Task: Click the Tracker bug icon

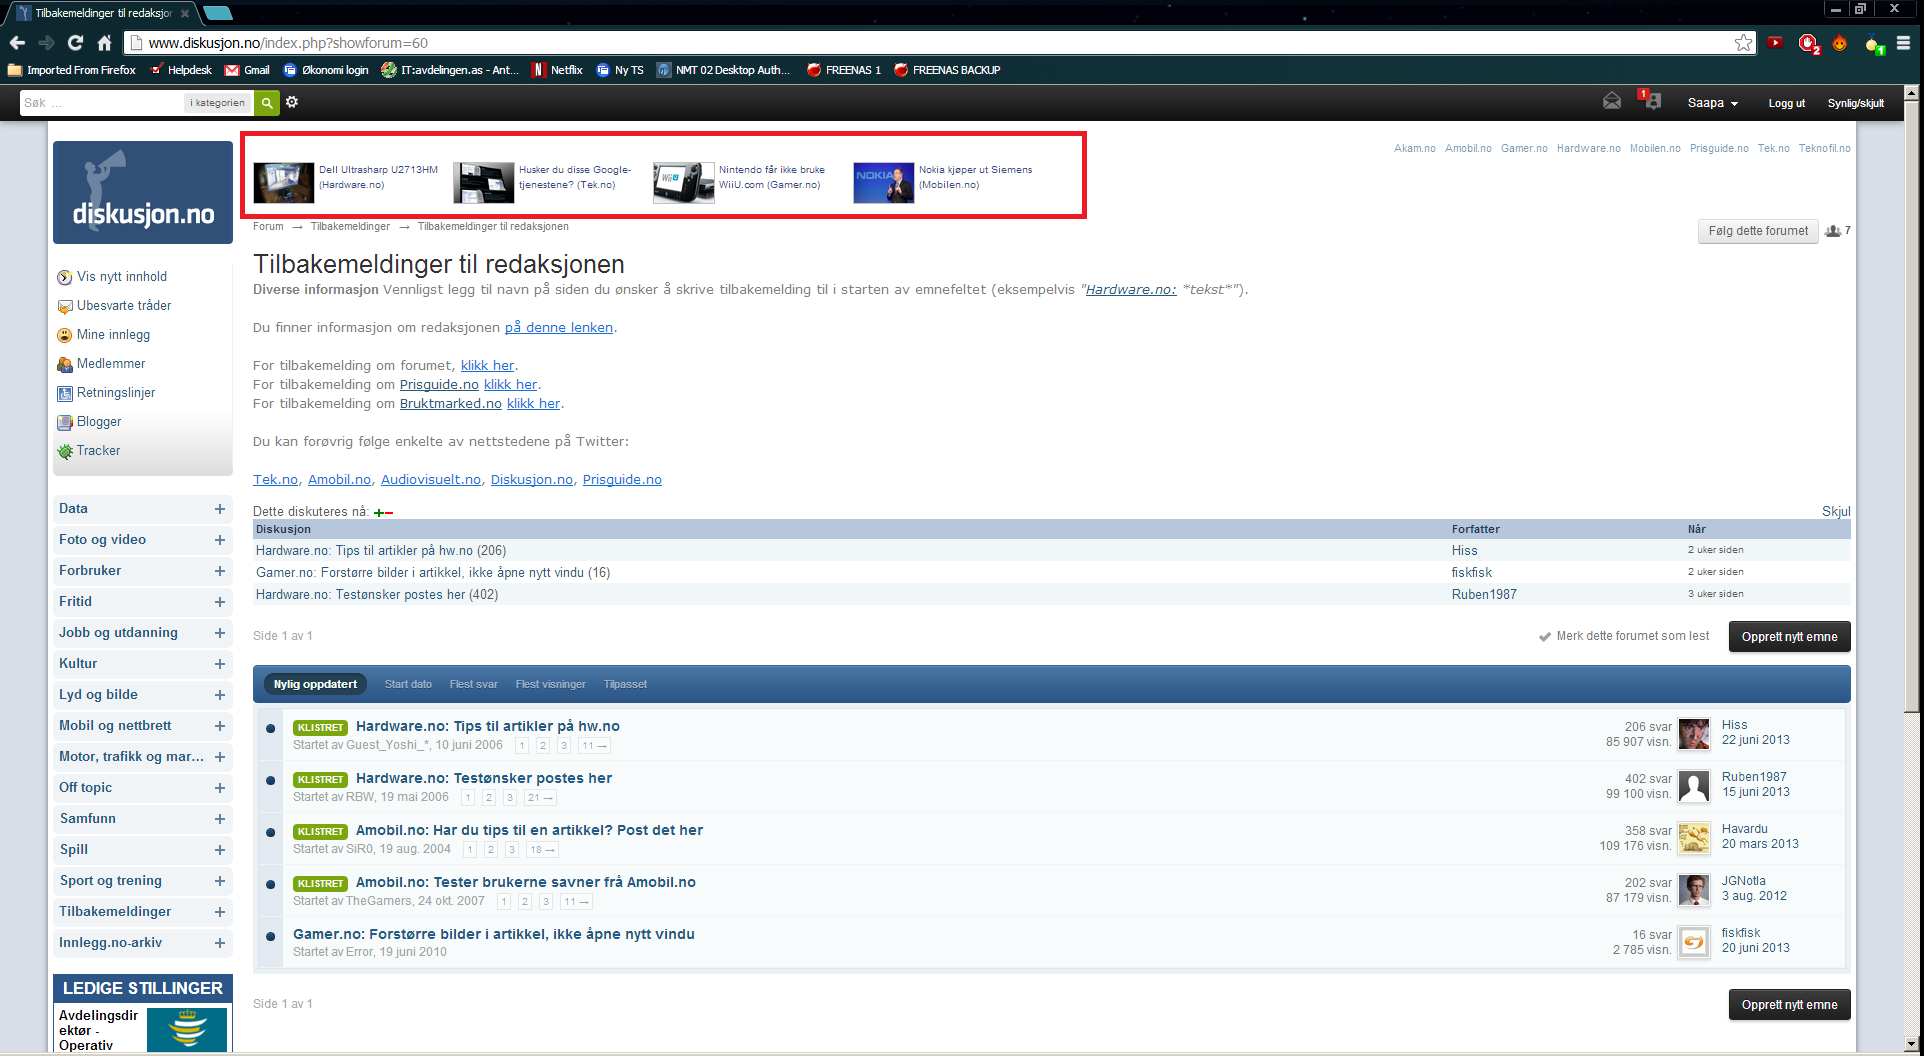Action: click(65, 452)
